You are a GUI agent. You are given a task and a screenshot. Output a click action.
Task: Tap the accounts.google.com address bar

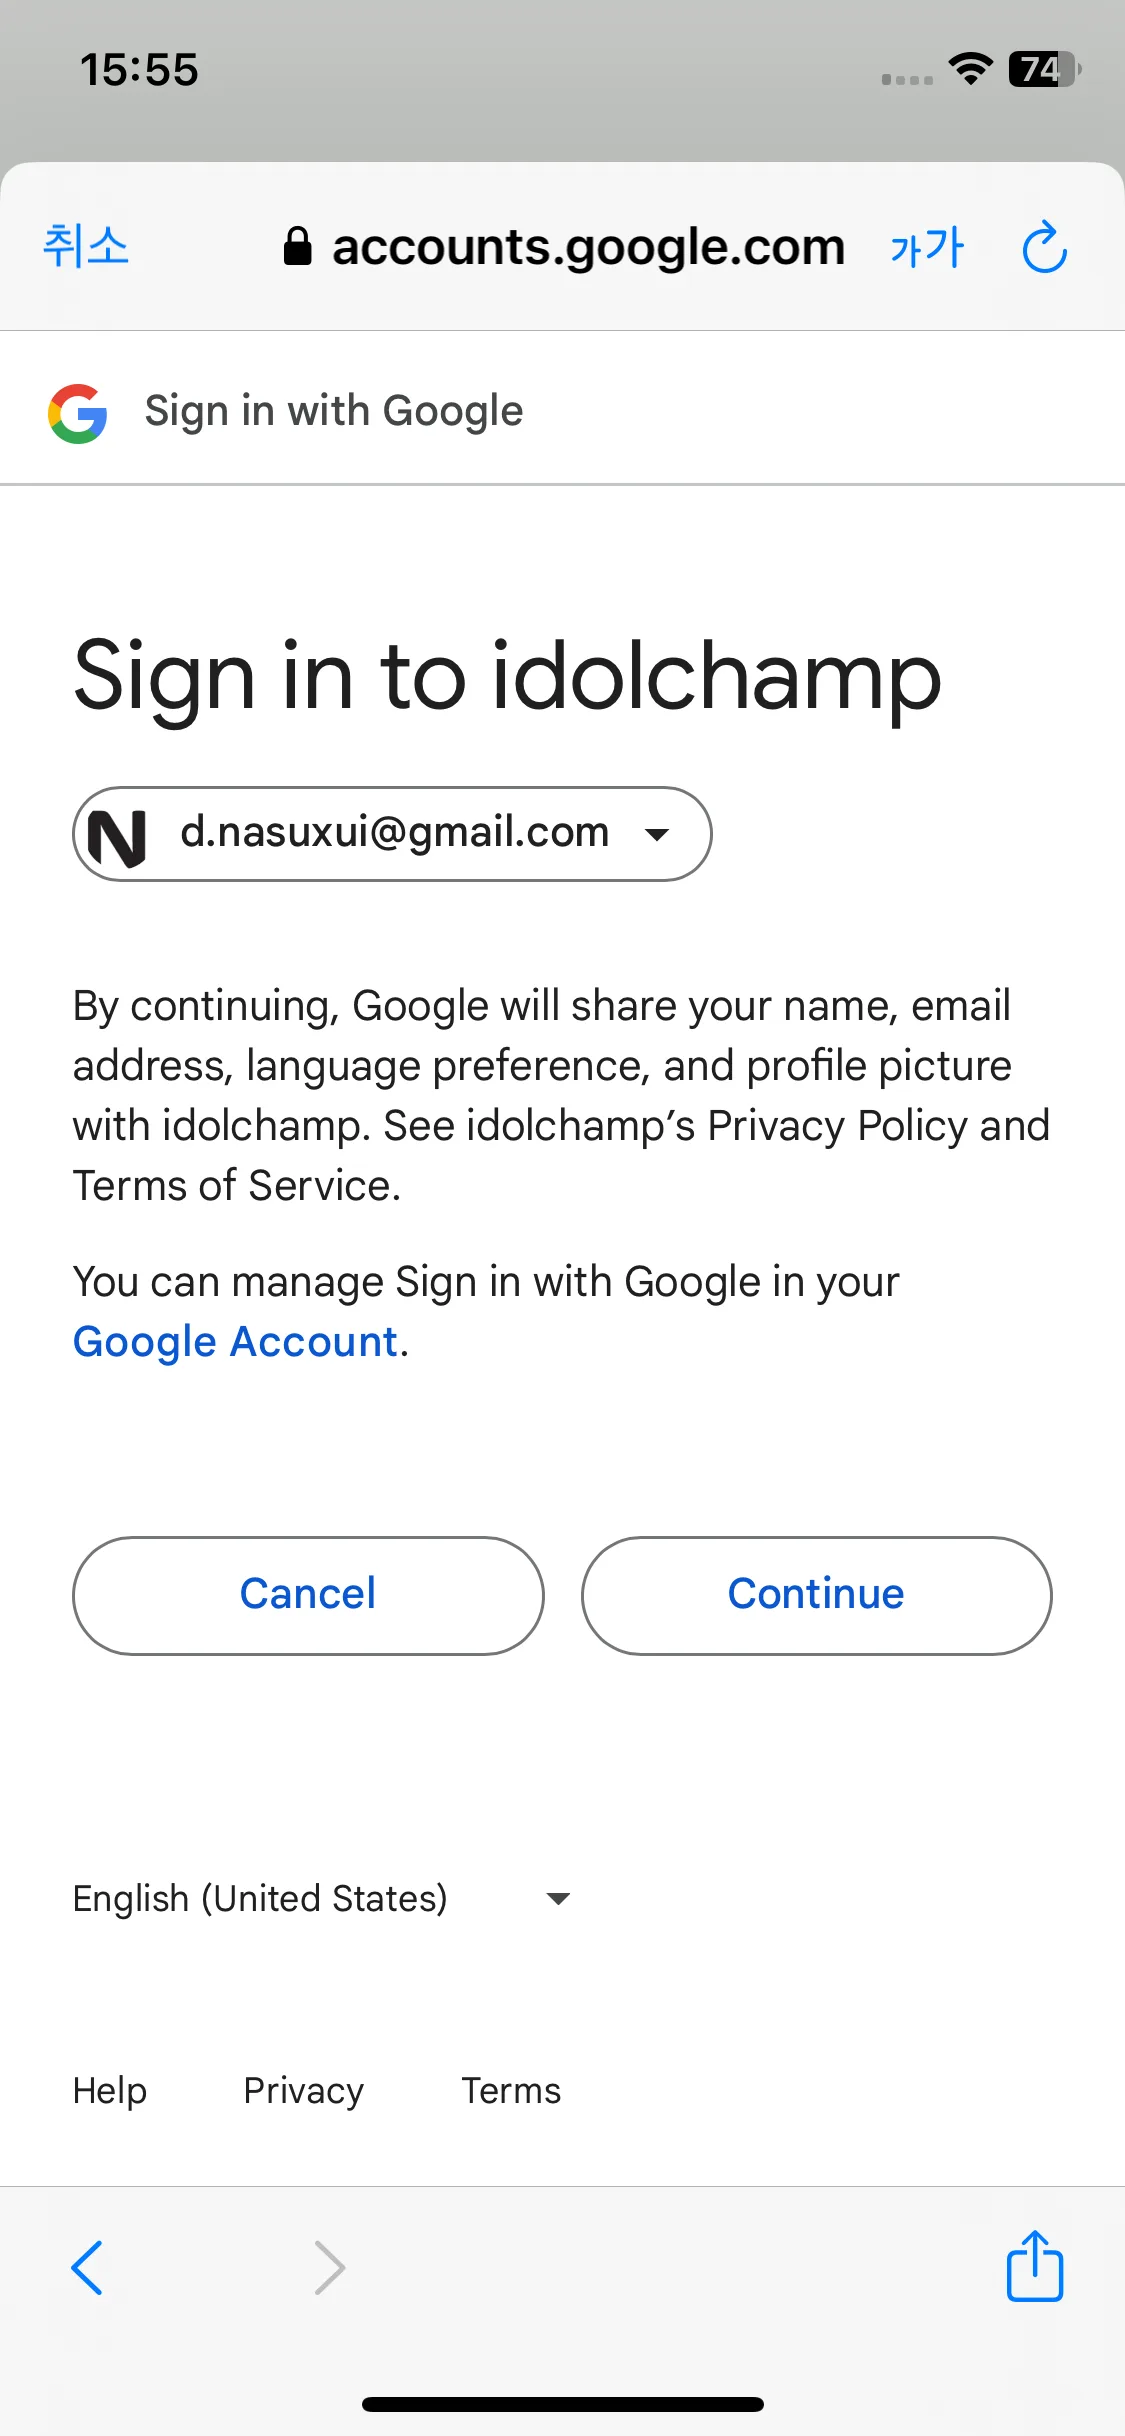click(x=565, y=247)
